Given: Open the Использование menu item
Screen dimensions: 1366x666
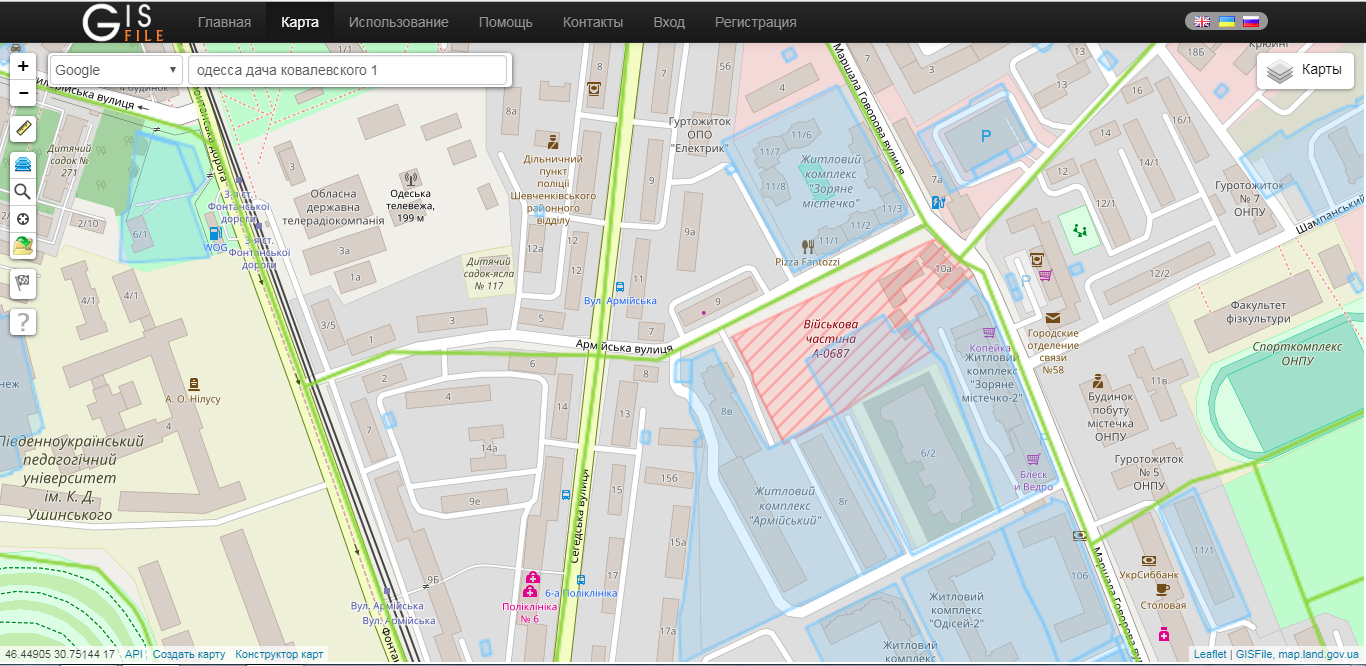Looking at the screenshot, I should pyautogui.click(x=398, y=22).
